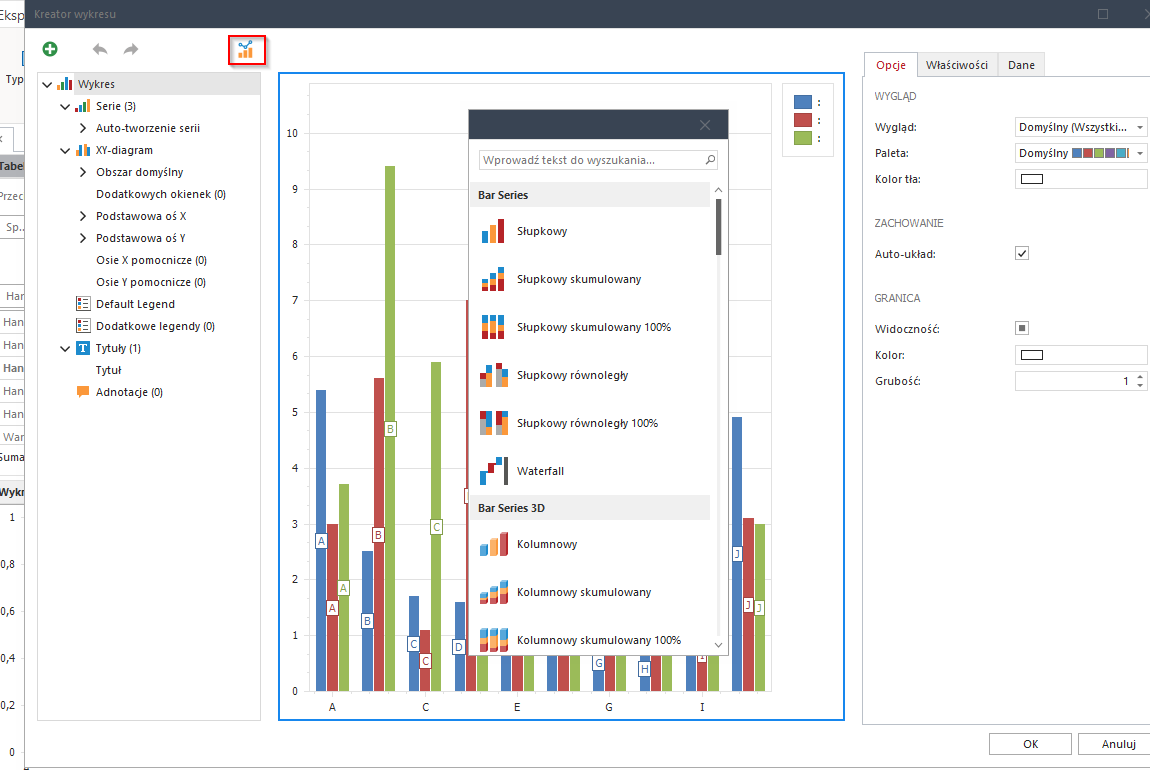The width and height of the screenshot is (1150, 770).
Task: Click the green add element icon
Action: 50,49
